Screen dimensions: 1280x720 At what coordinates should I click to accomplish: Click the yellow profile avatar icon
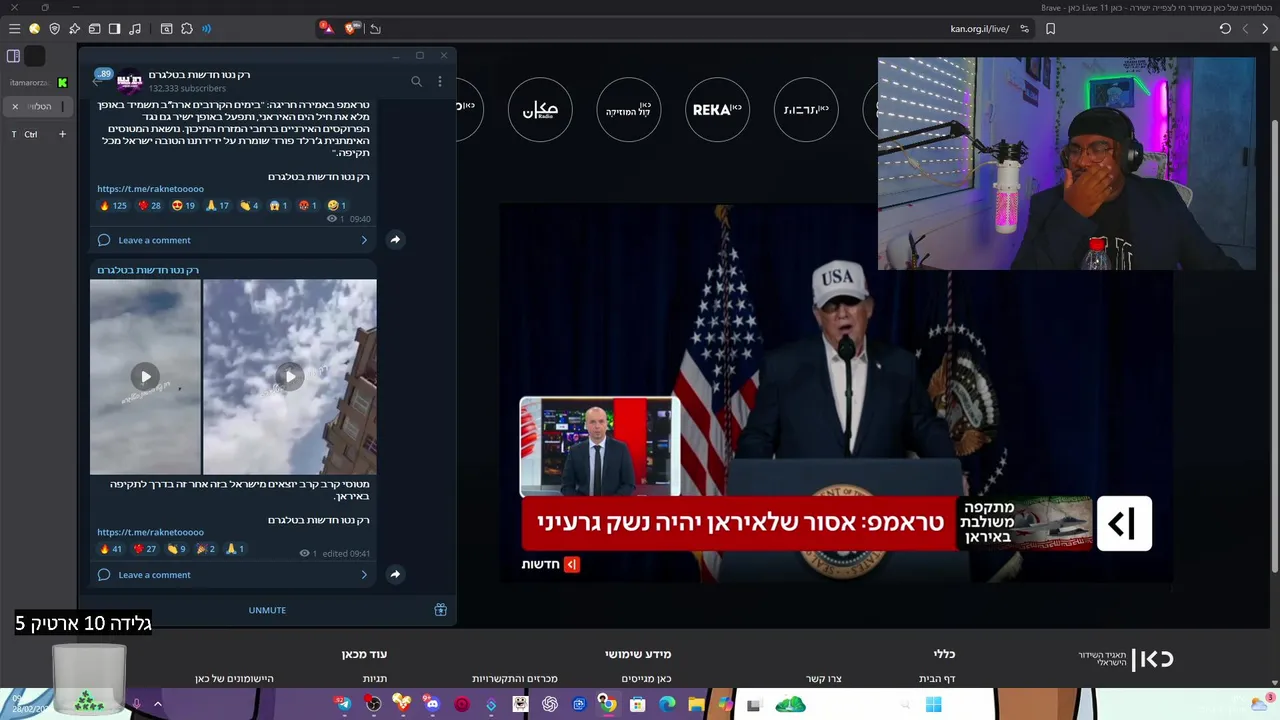34,29
